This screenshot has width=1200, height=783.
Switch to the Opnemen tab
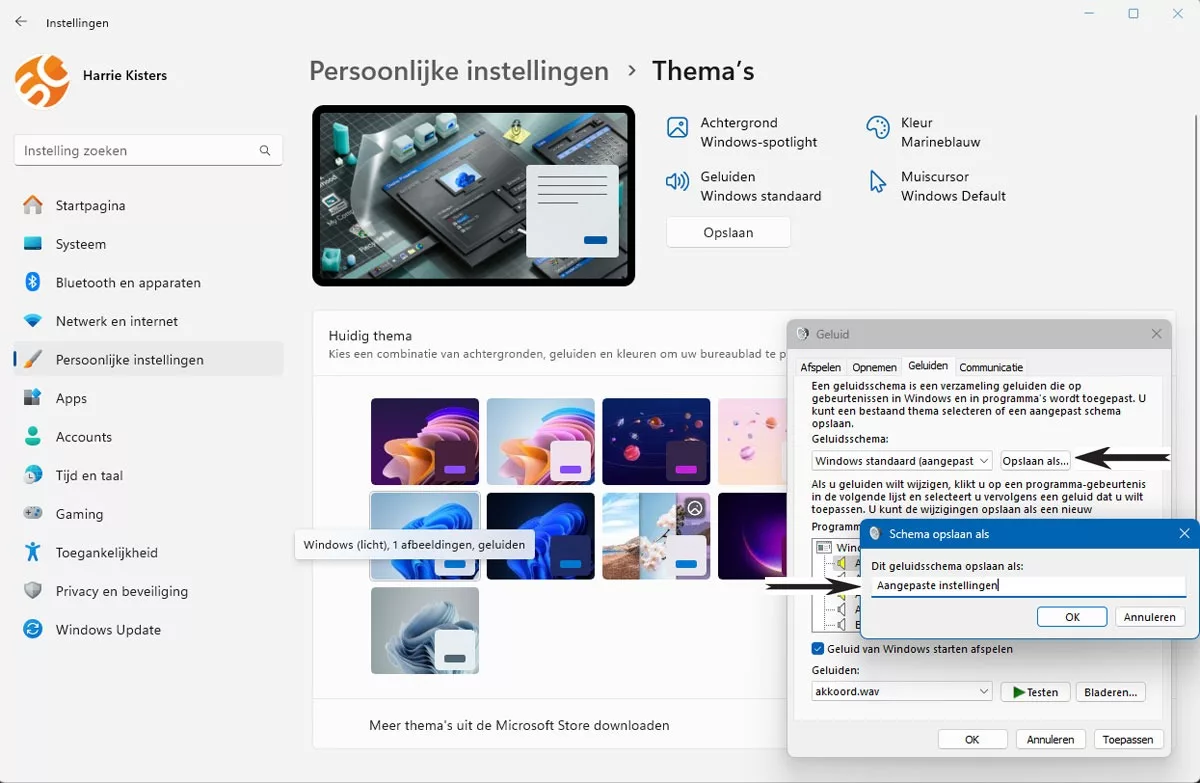[874, 367]
